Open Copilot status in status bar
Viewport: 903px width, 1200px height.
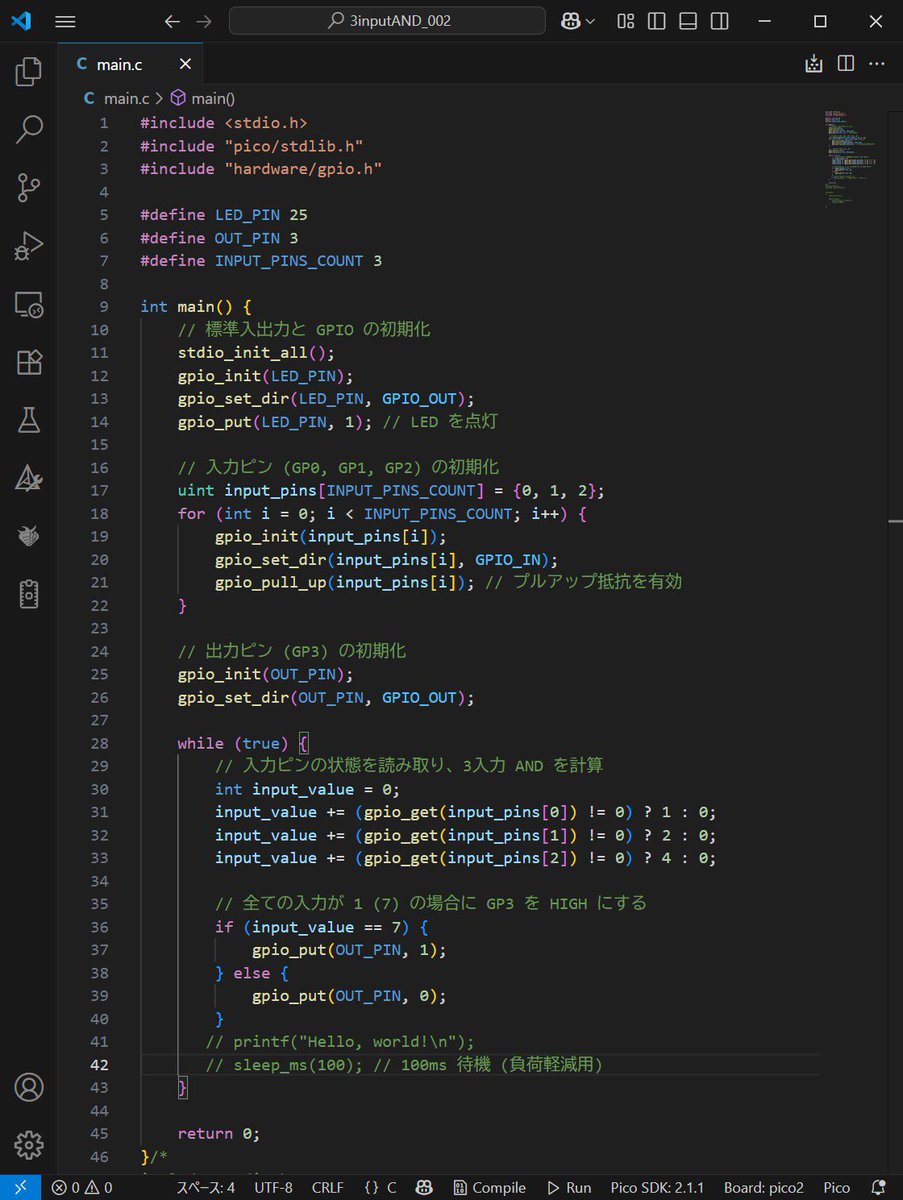tap(424, 1188)
